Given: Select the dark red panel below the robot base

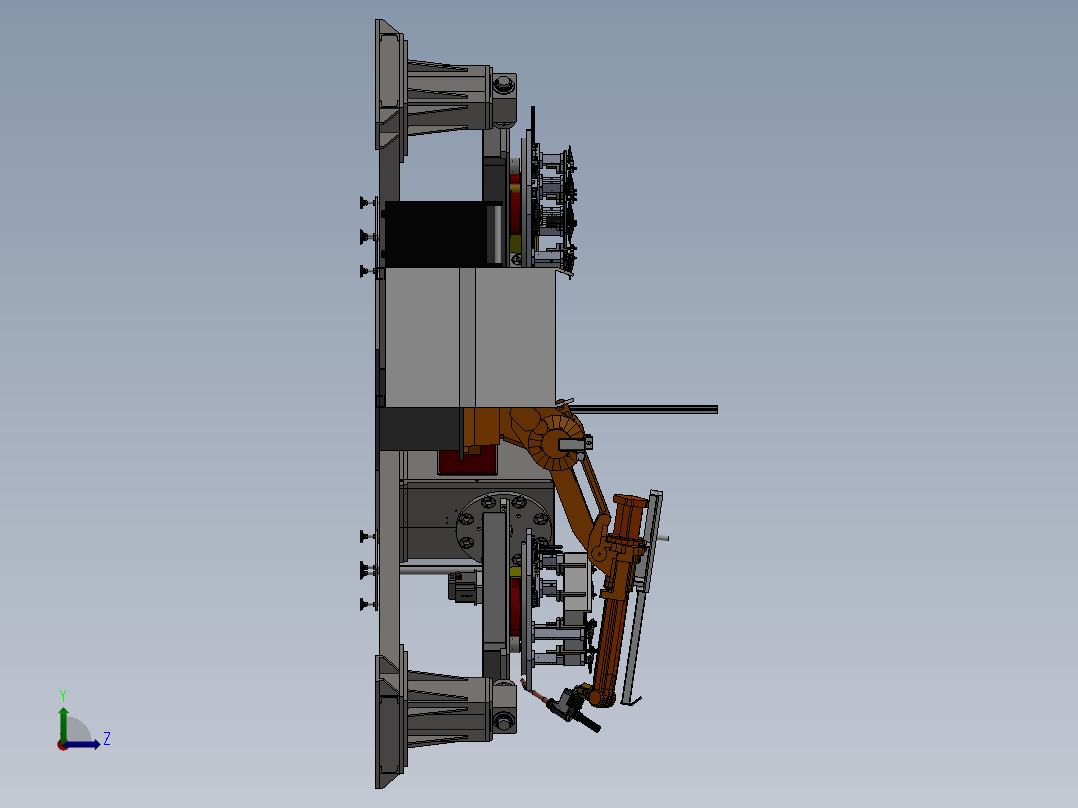Looking at the screenshot, I should (468, 460).
